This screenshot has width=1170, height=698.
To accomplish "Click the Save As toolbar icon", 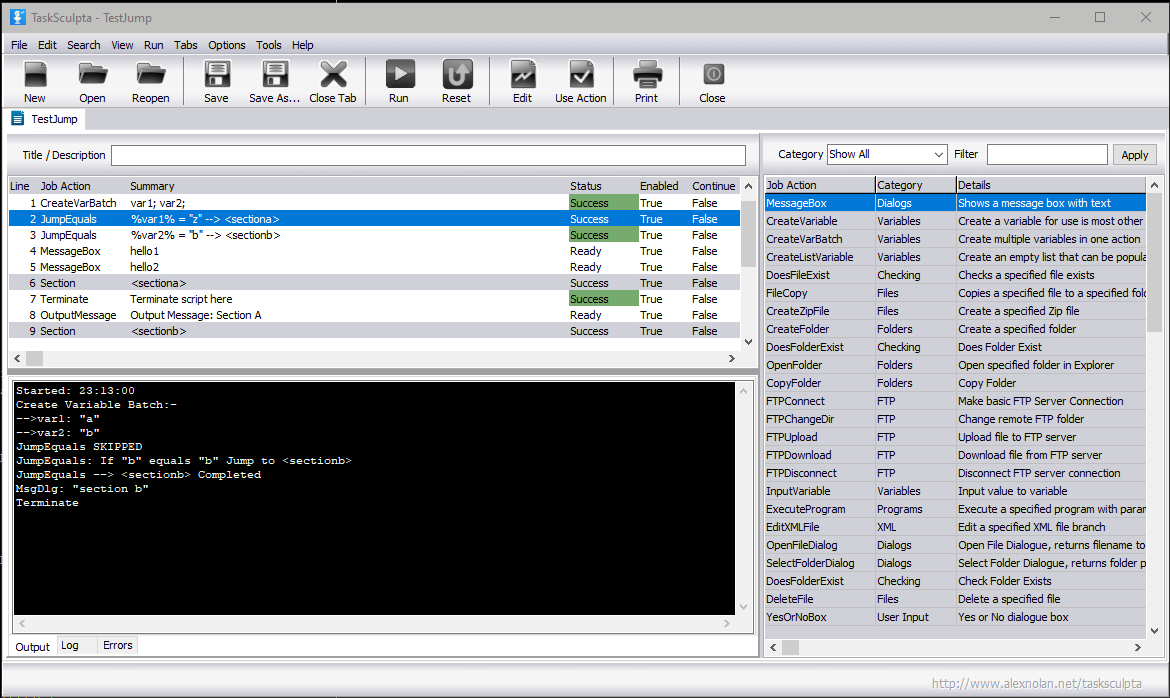I will pyautogui.click(x=274, y=75).
